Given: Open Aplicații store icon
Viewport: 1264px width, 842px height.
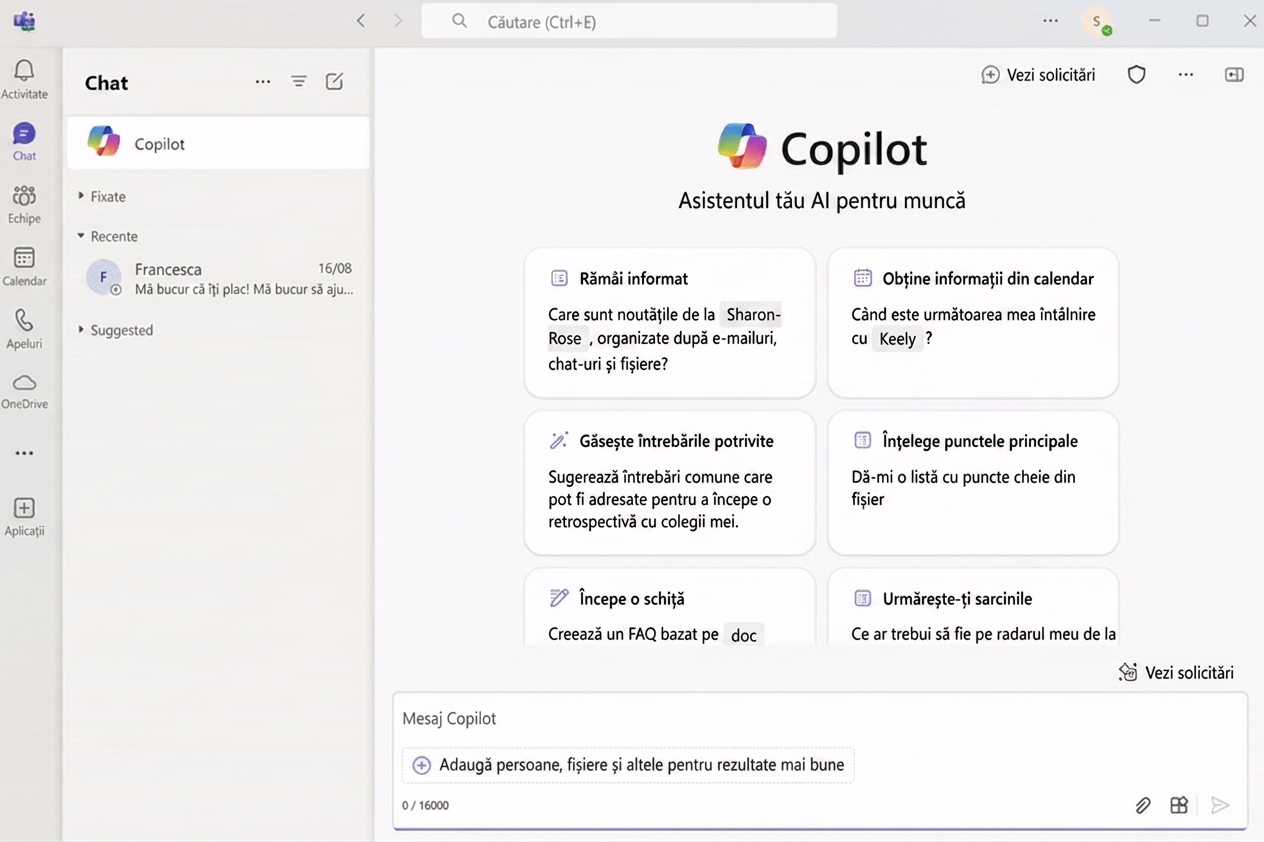Looking at the screenshot, I should [x=24, y=516].
